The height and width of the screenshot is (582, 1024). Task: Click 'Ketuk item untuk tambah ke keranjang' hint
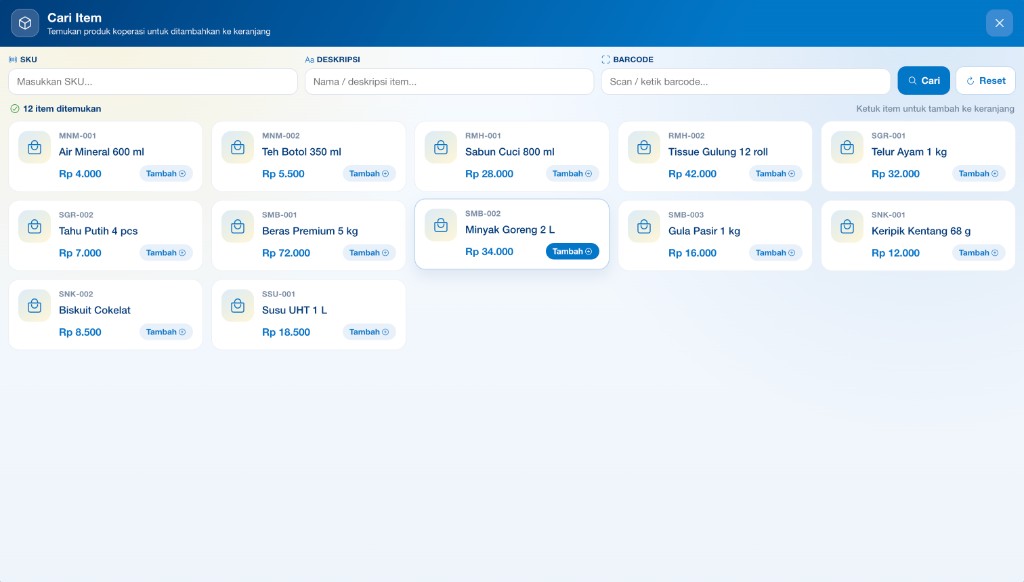[935, 108]
